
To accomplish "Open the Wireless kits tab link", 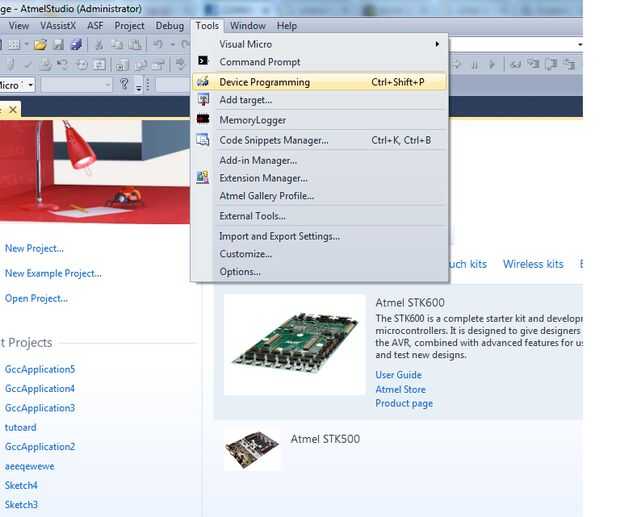I will [x=533, y=264].
